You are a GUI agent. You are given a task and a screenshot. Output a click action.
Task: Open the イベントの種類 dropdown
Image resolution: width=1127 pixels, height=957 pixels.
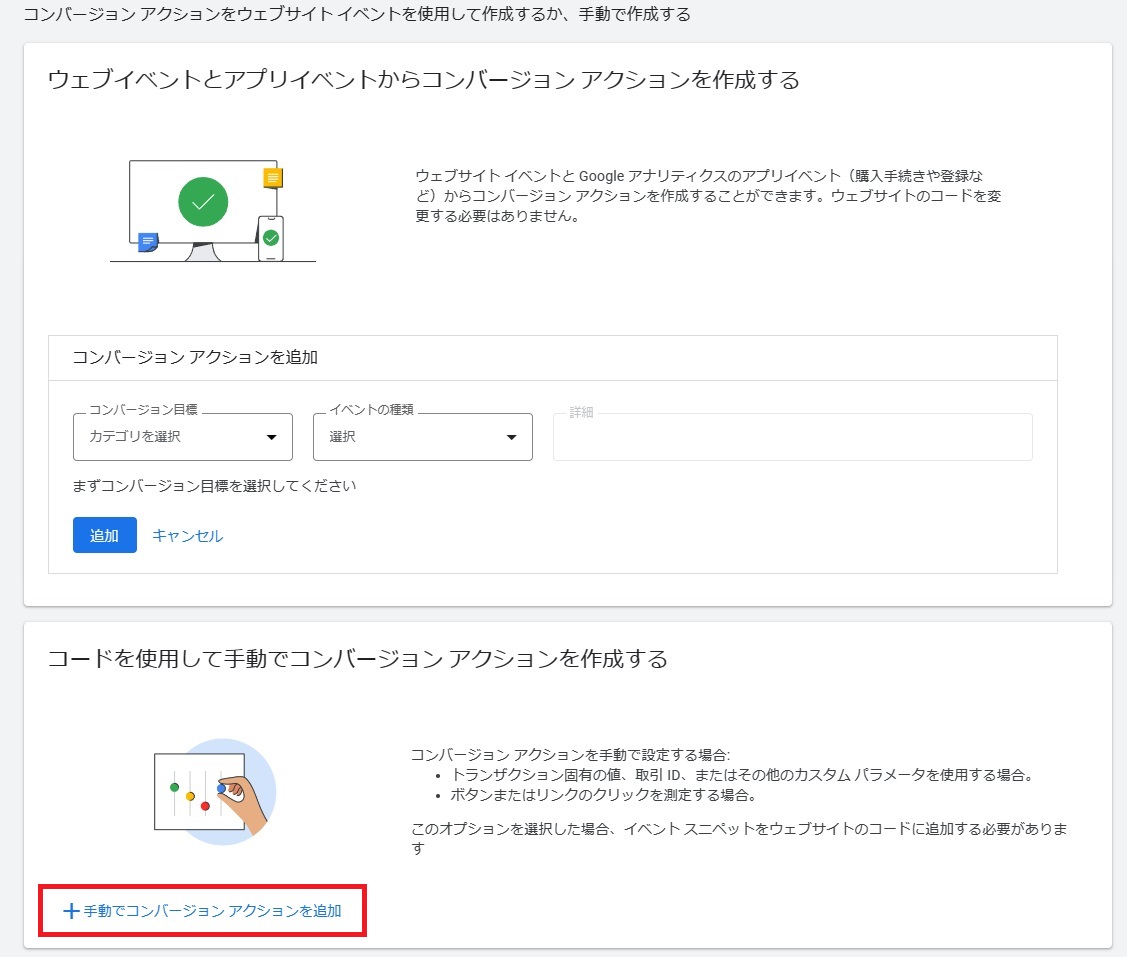[422, 436]
